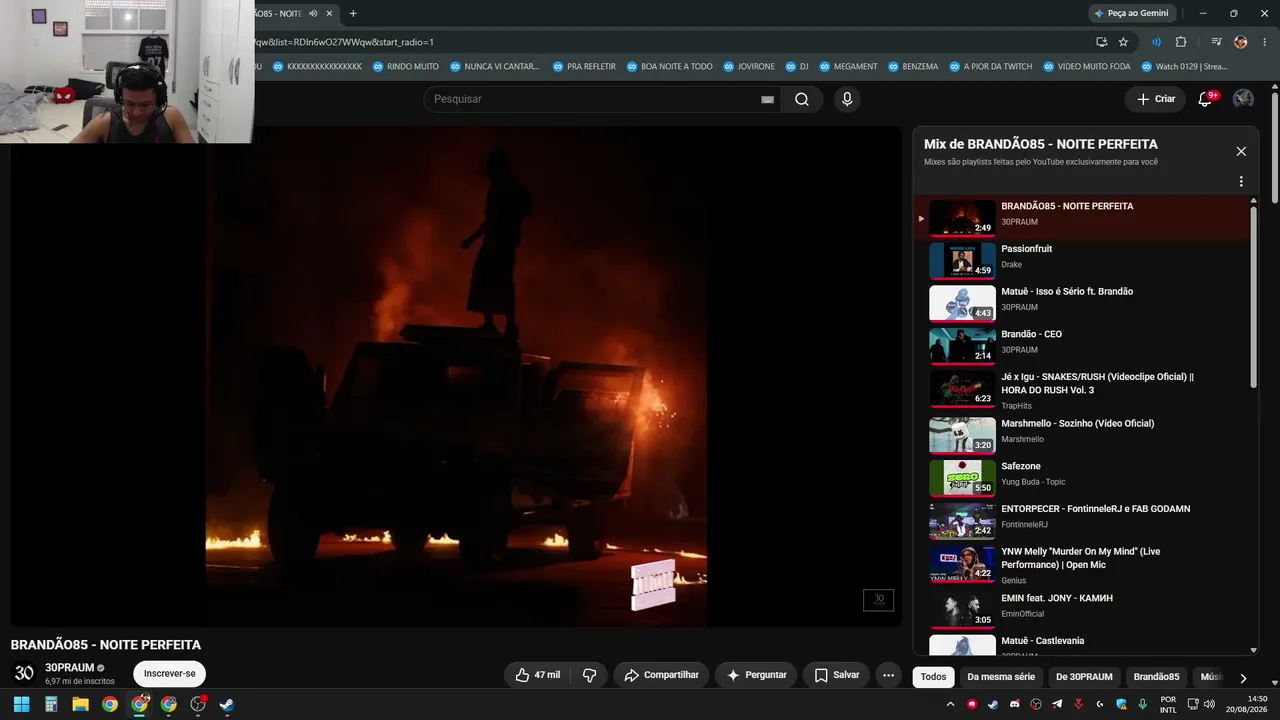
Task: Open Telegram from the system tray
Action: coord(1057,704)
